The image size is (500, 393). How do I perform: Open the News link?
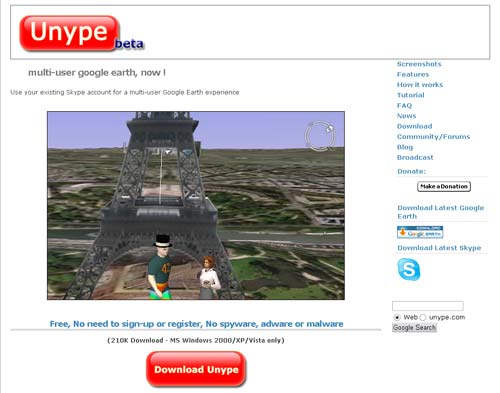406,116
